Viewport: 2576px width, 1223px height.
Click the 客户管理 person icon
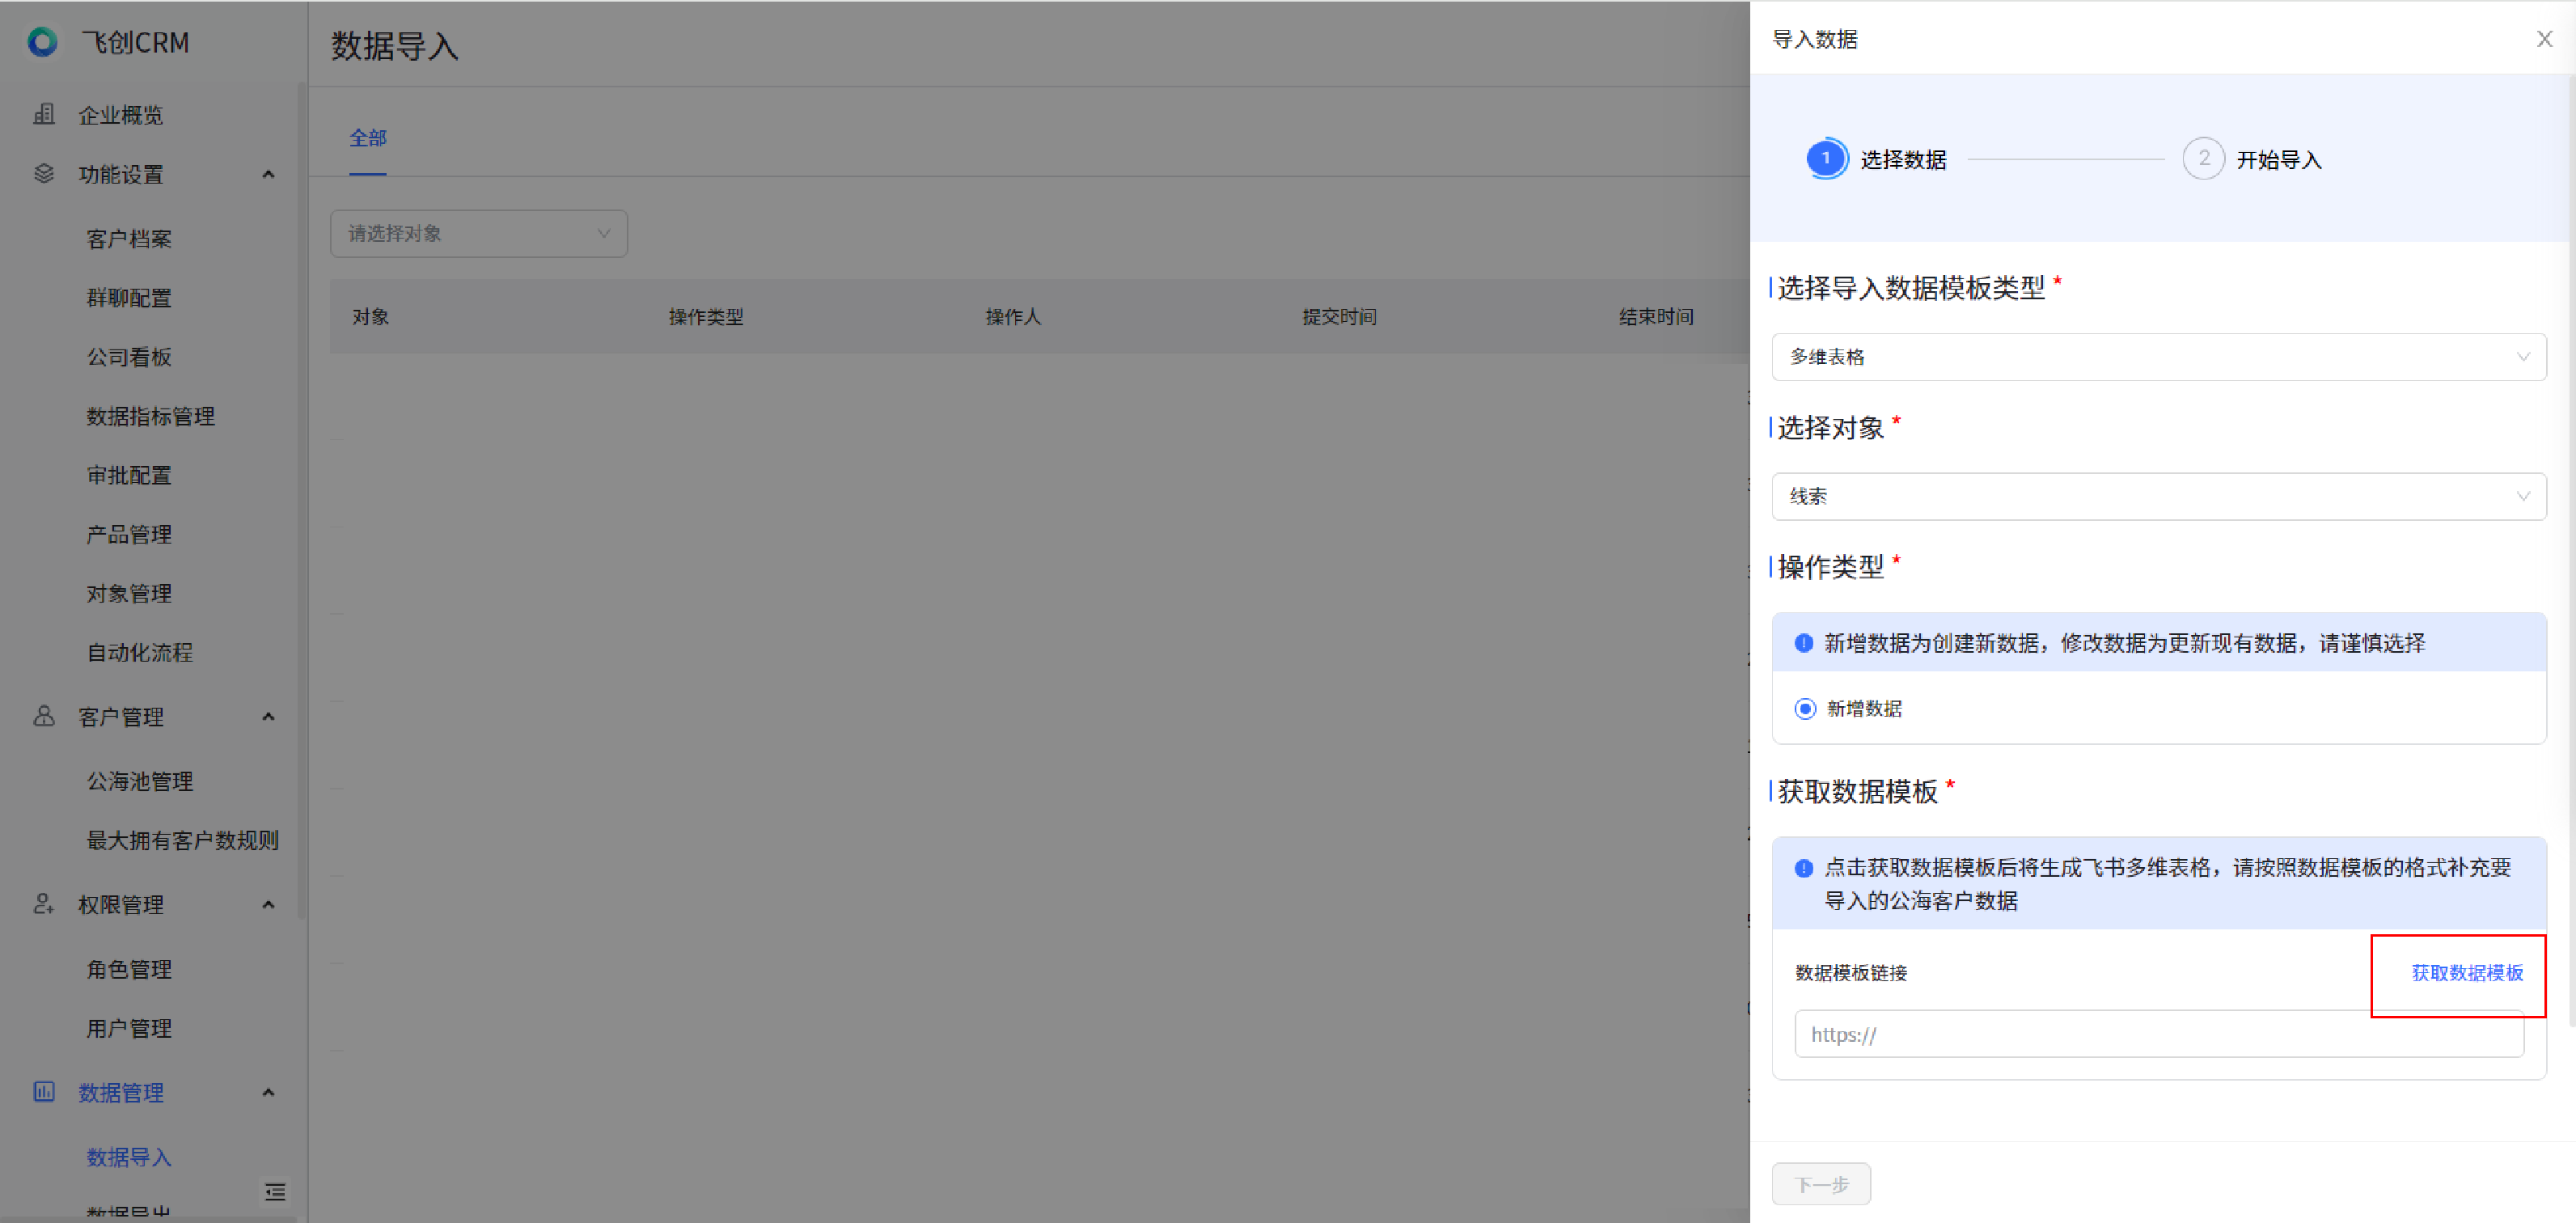coord(44,716)
